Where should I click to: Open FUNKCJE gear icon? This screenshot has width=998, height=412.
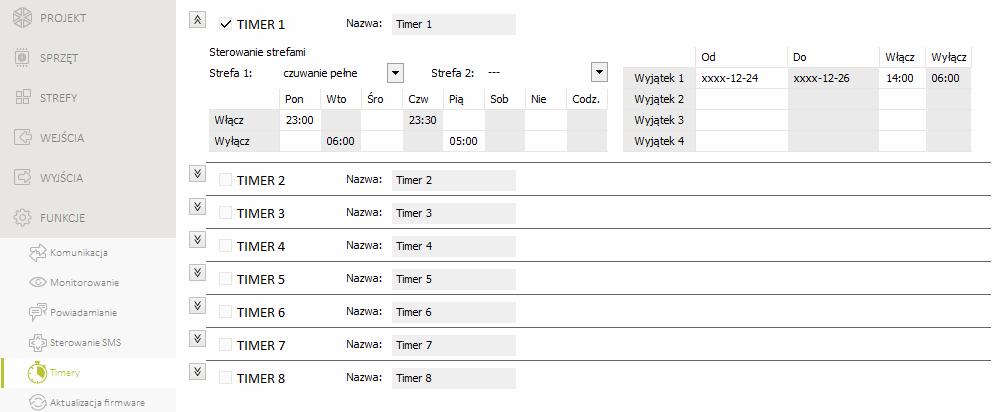(x=22, y=217)
